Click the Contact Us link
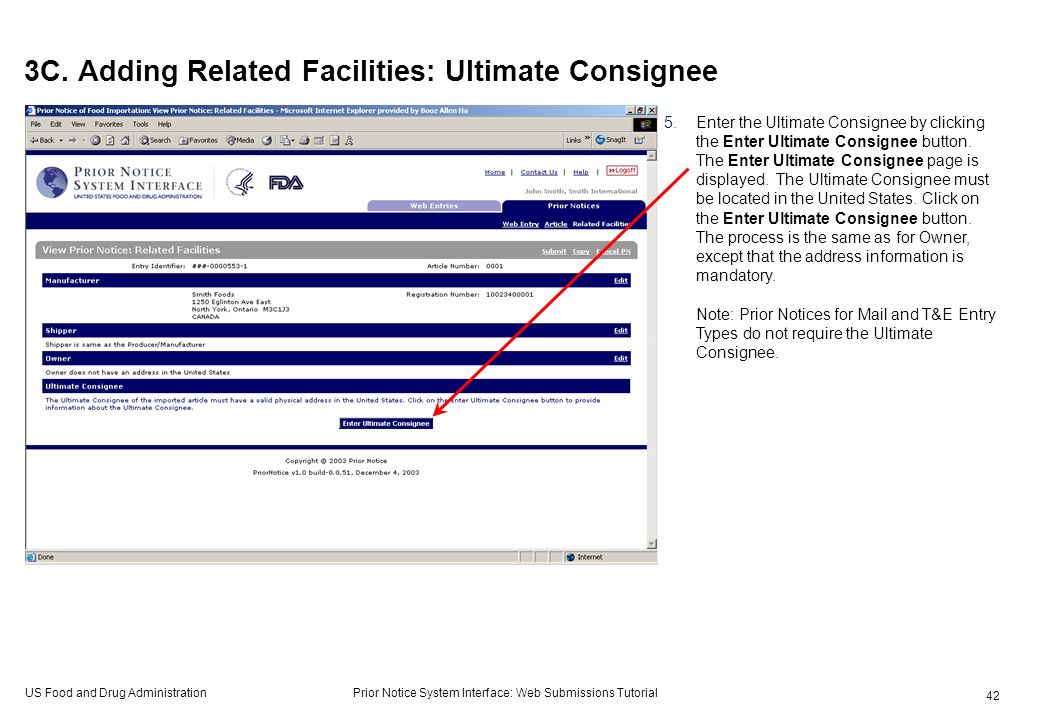 tap(539, 172)
